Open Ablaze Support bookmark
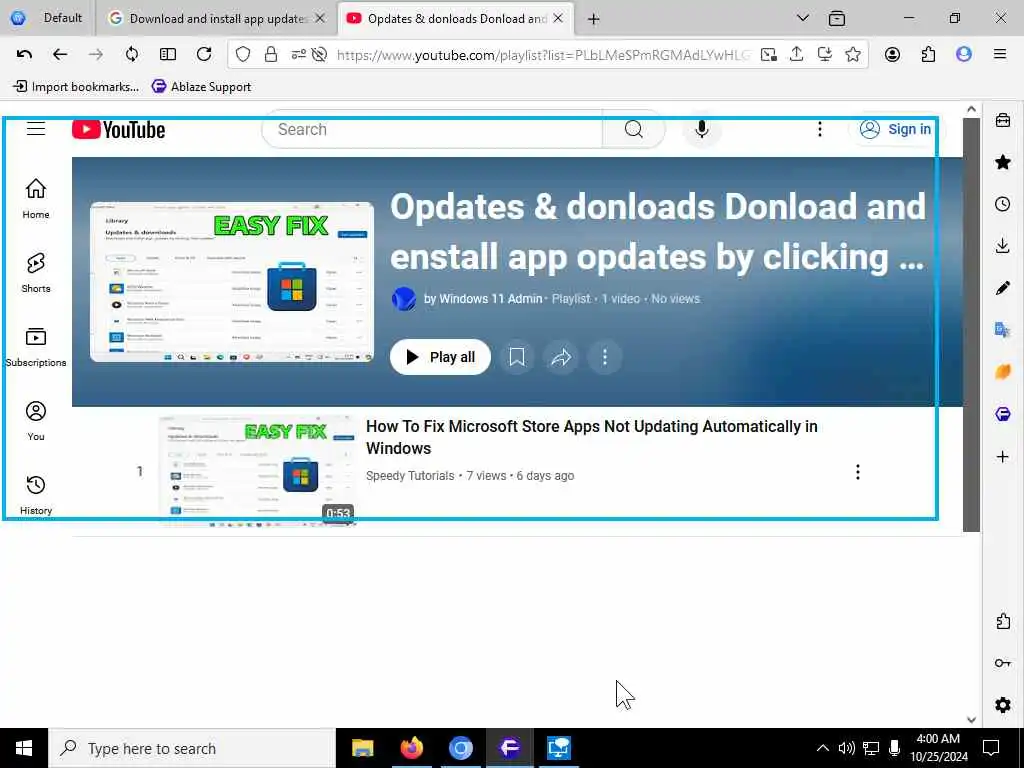This screenshot has height=768, width=1024. (201, 86)
